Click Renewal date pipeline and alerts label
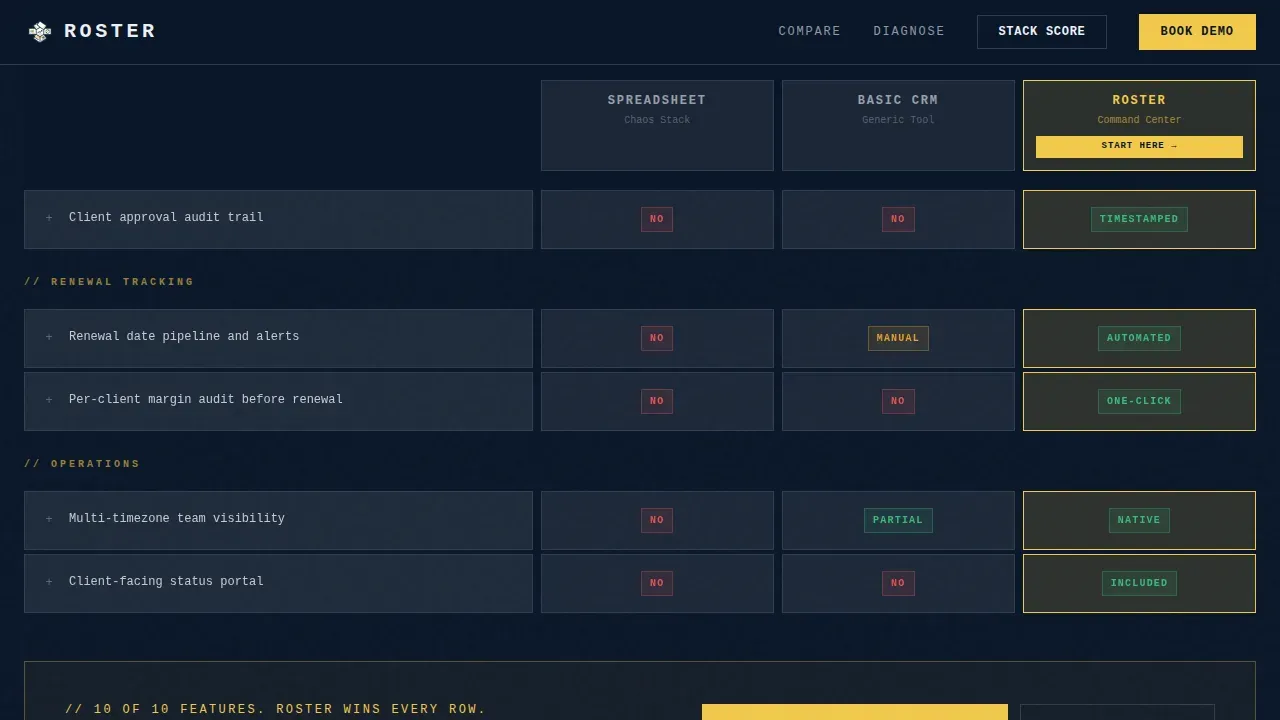 [184, 337]
